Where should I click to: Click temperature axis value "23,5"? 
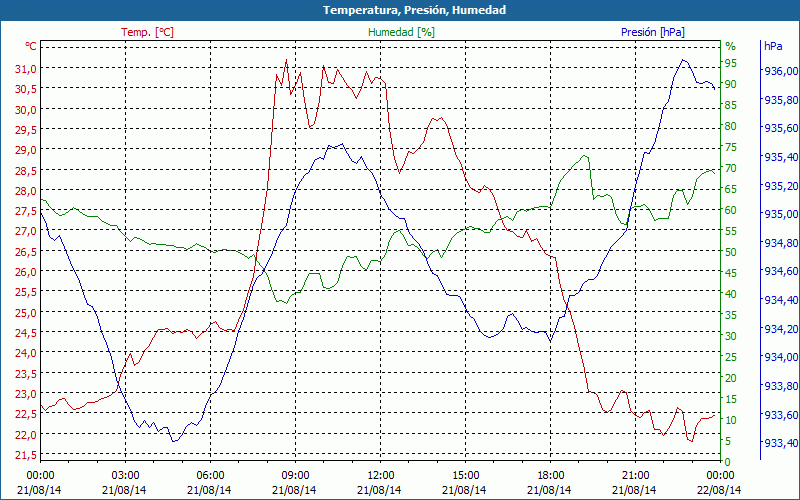click(x=24, y=373)
